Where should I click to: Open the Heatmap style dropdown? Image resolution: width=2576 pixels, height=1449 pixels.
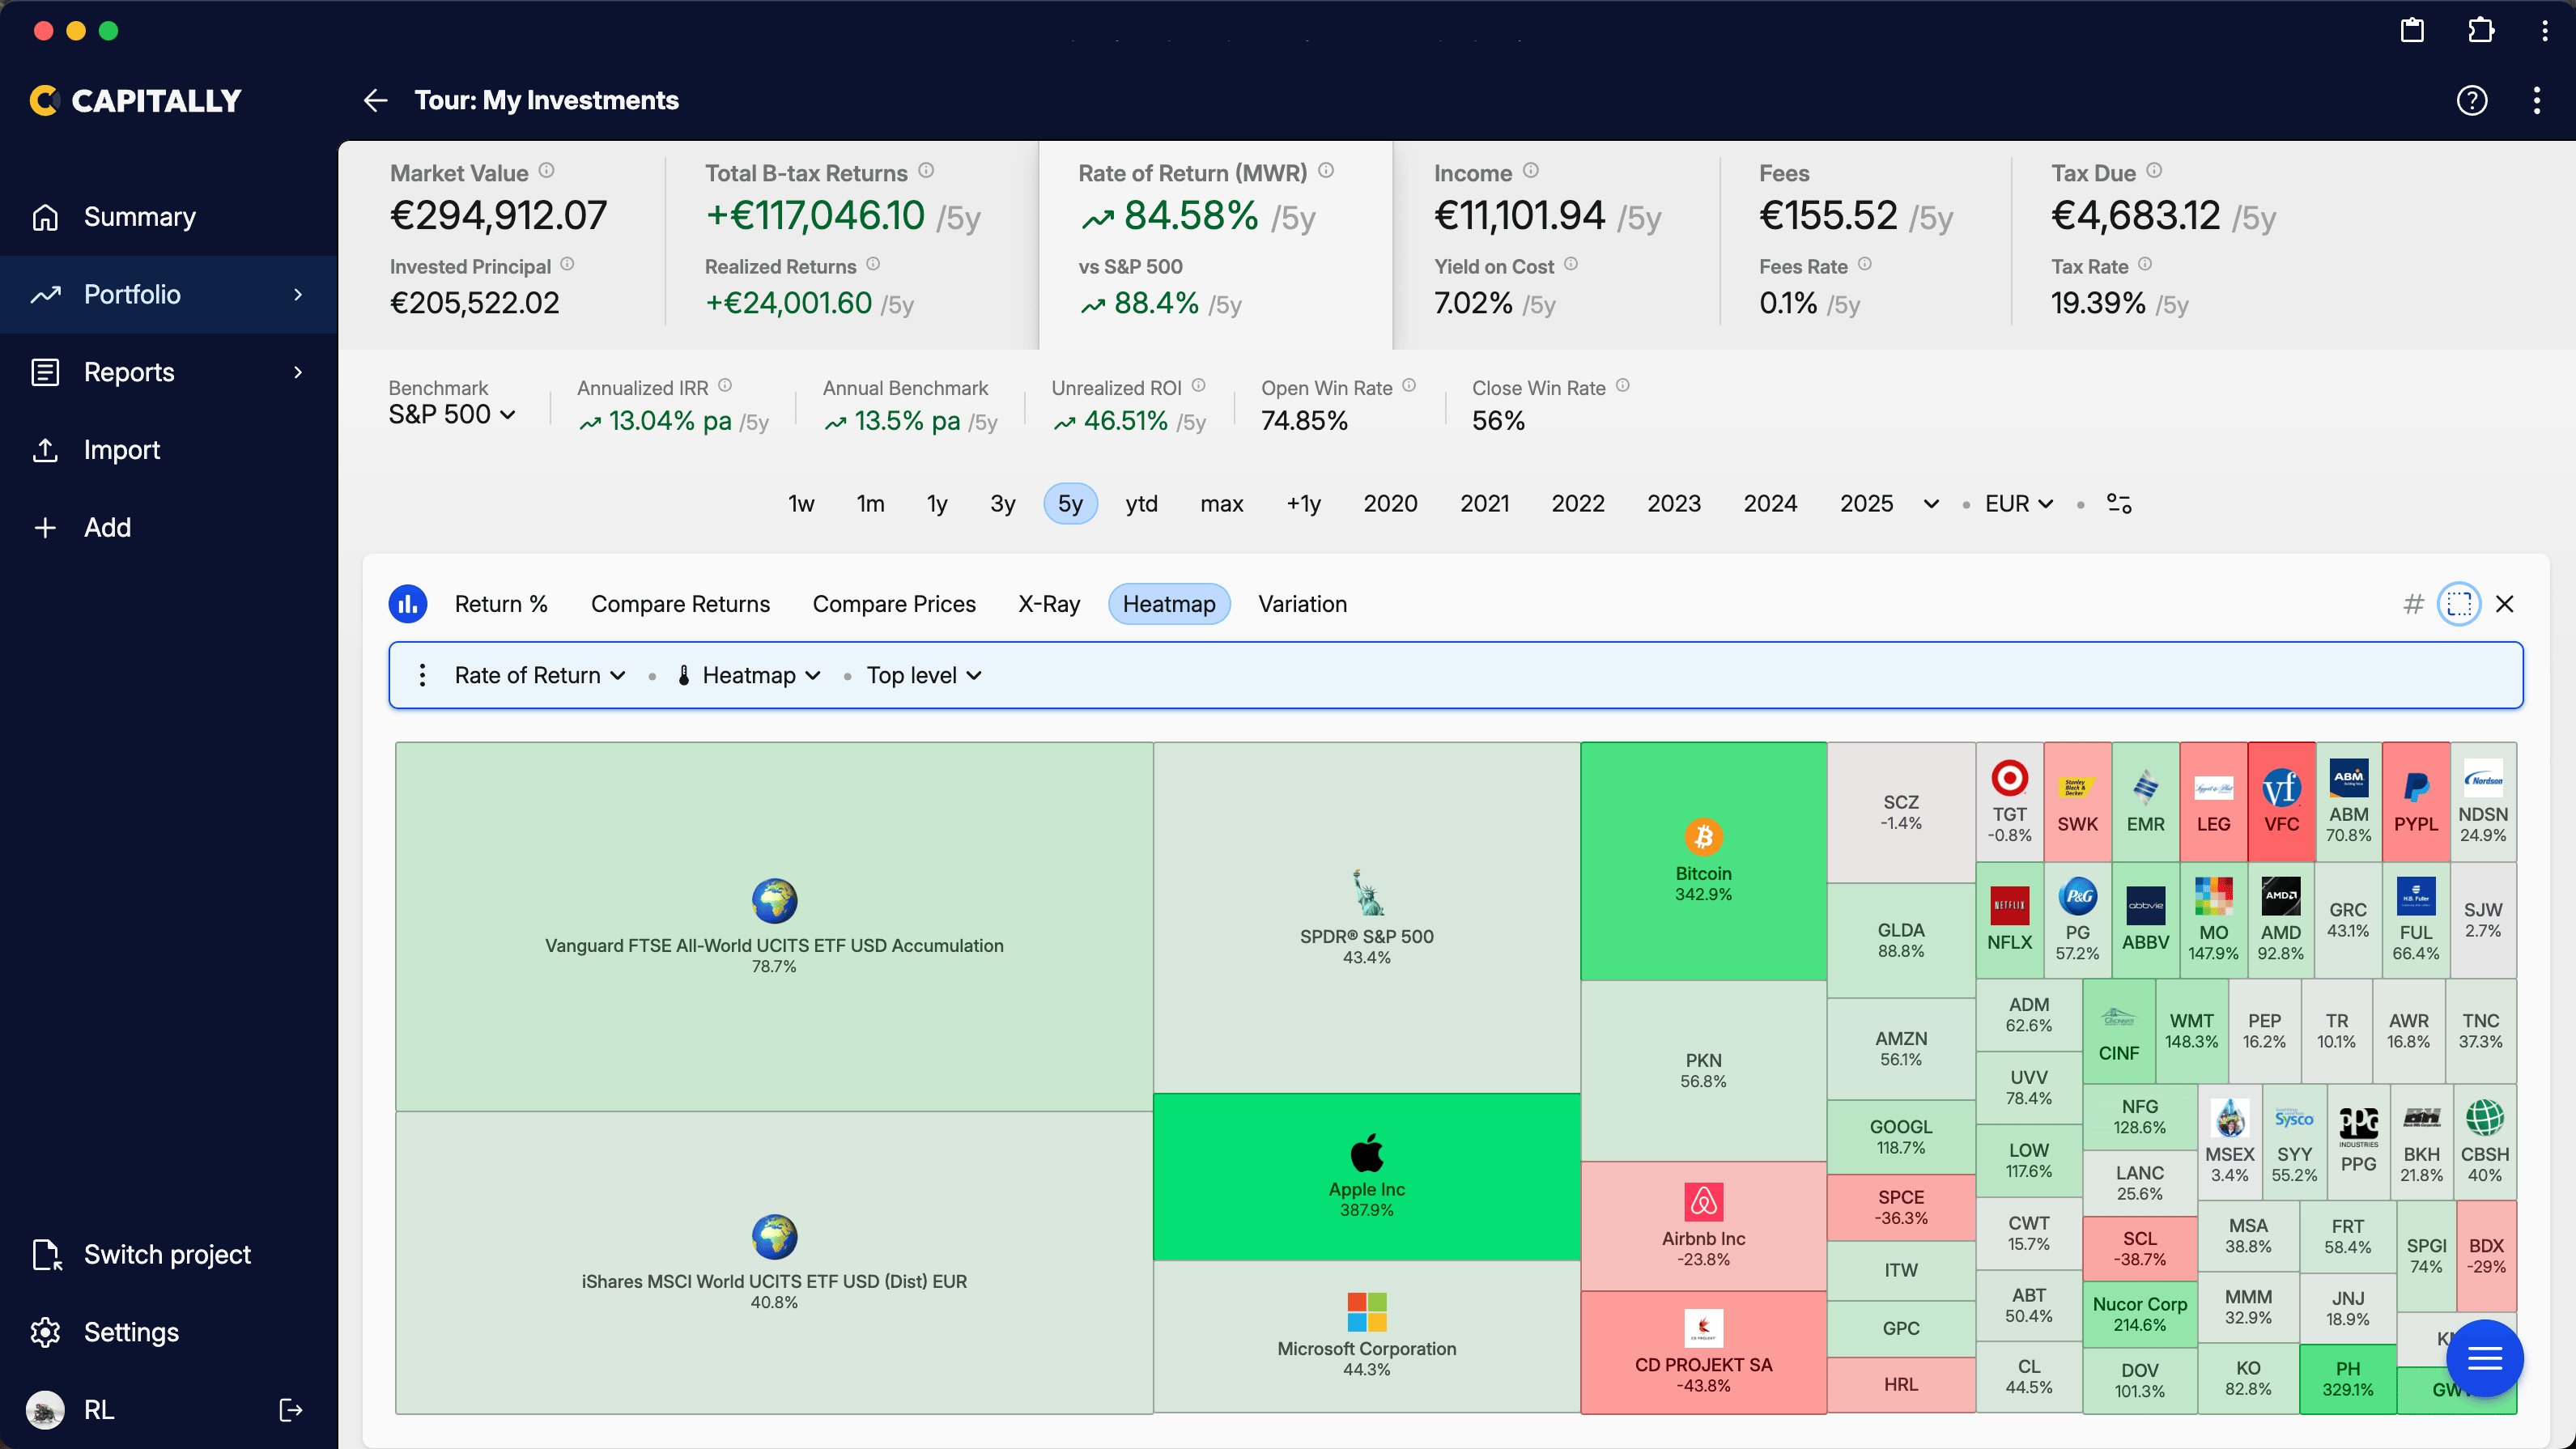tap(749, 675)
